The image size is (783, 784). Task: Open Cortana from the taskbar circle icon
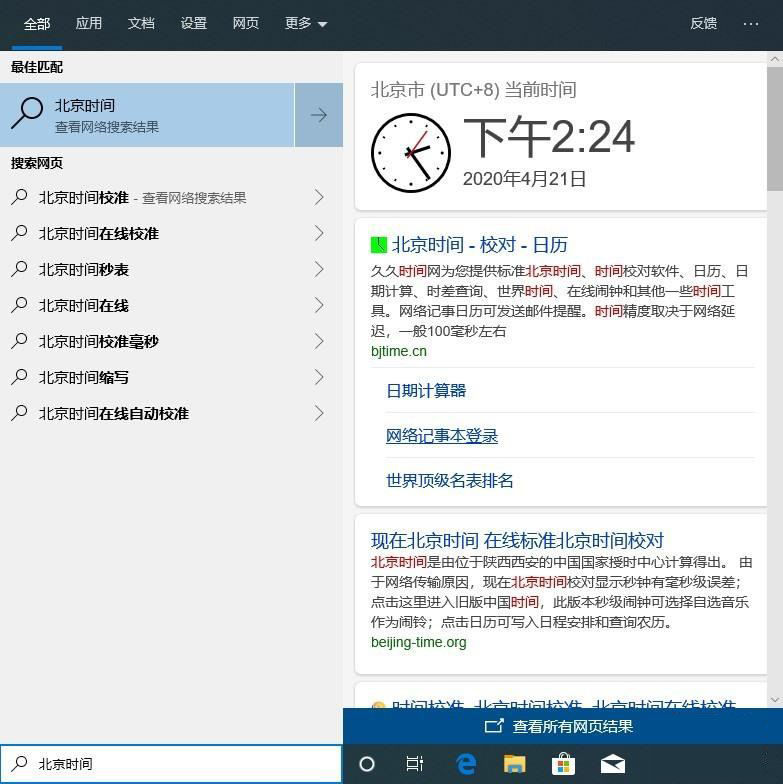[x=366, y=764]
